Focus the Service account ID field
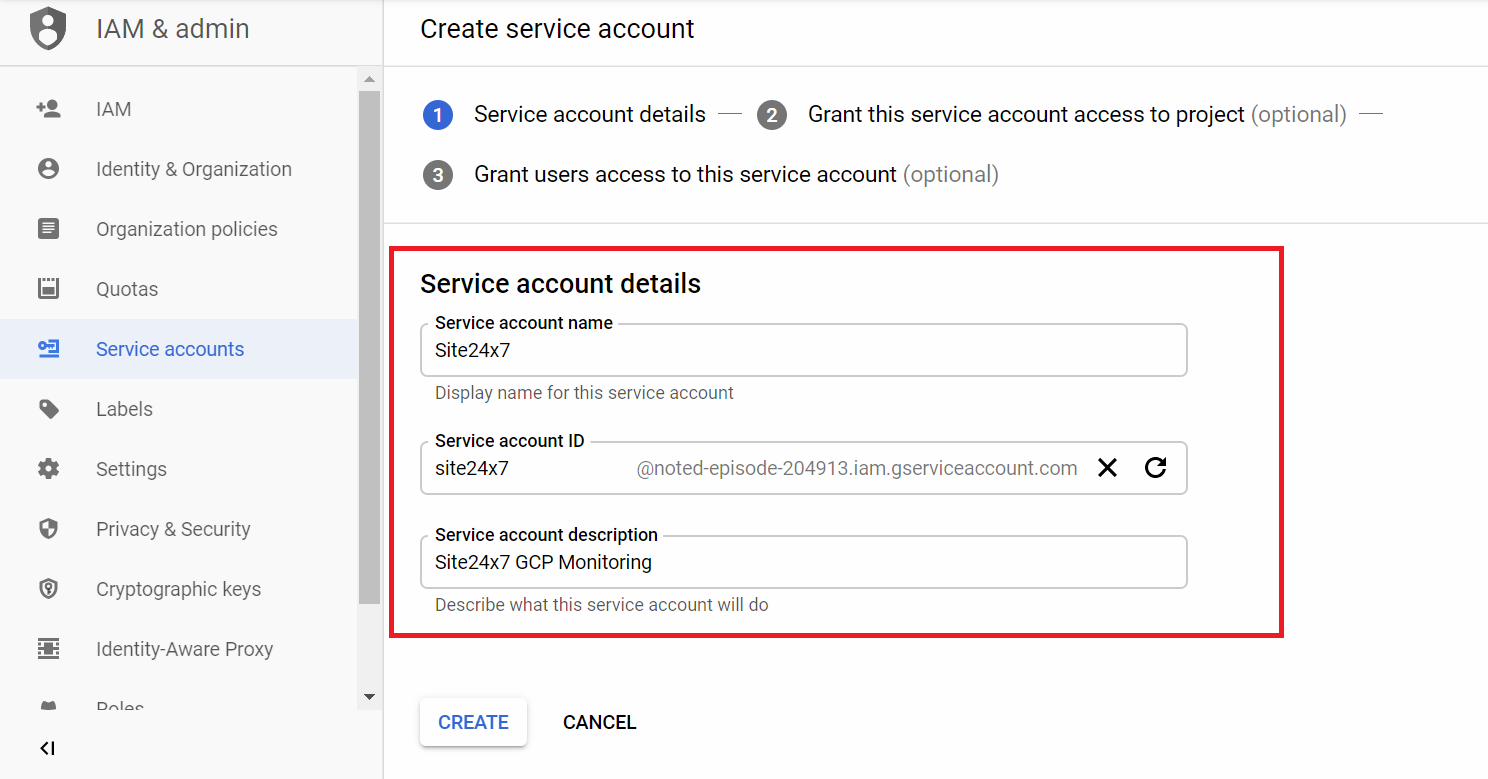This screenshot has height=779, width=1488. coord(803,468)
